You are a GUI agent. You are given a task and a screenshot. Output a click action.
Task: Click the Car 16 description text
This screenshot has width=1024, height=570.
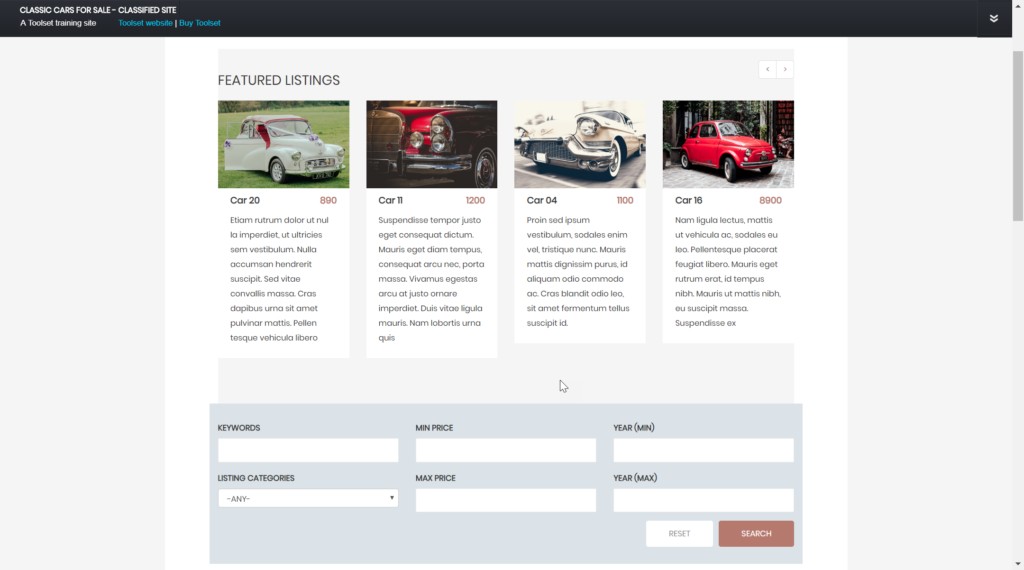pos(728,272)
